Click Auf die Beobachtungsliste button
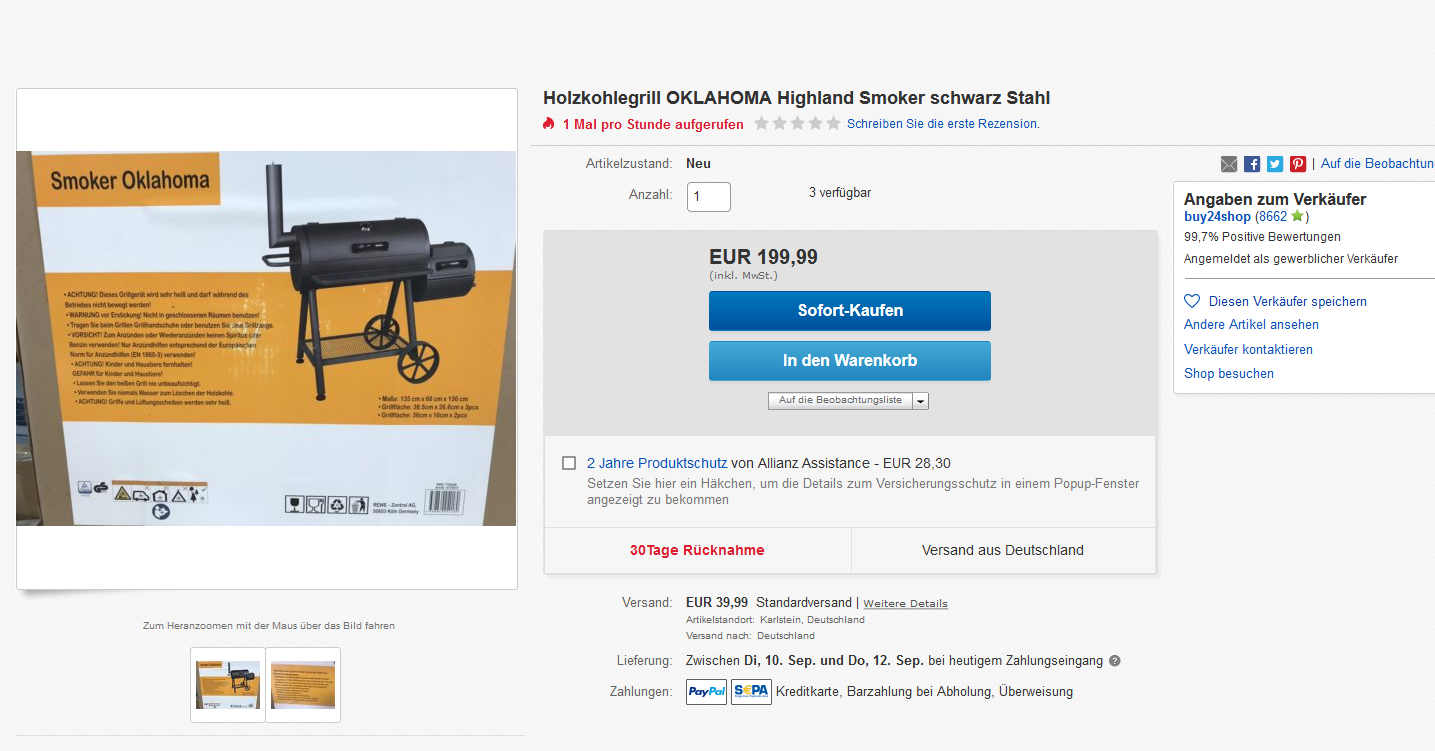The width and height of the screenshot is (1435, 751). pyautogui.click(x=840, y=401)
